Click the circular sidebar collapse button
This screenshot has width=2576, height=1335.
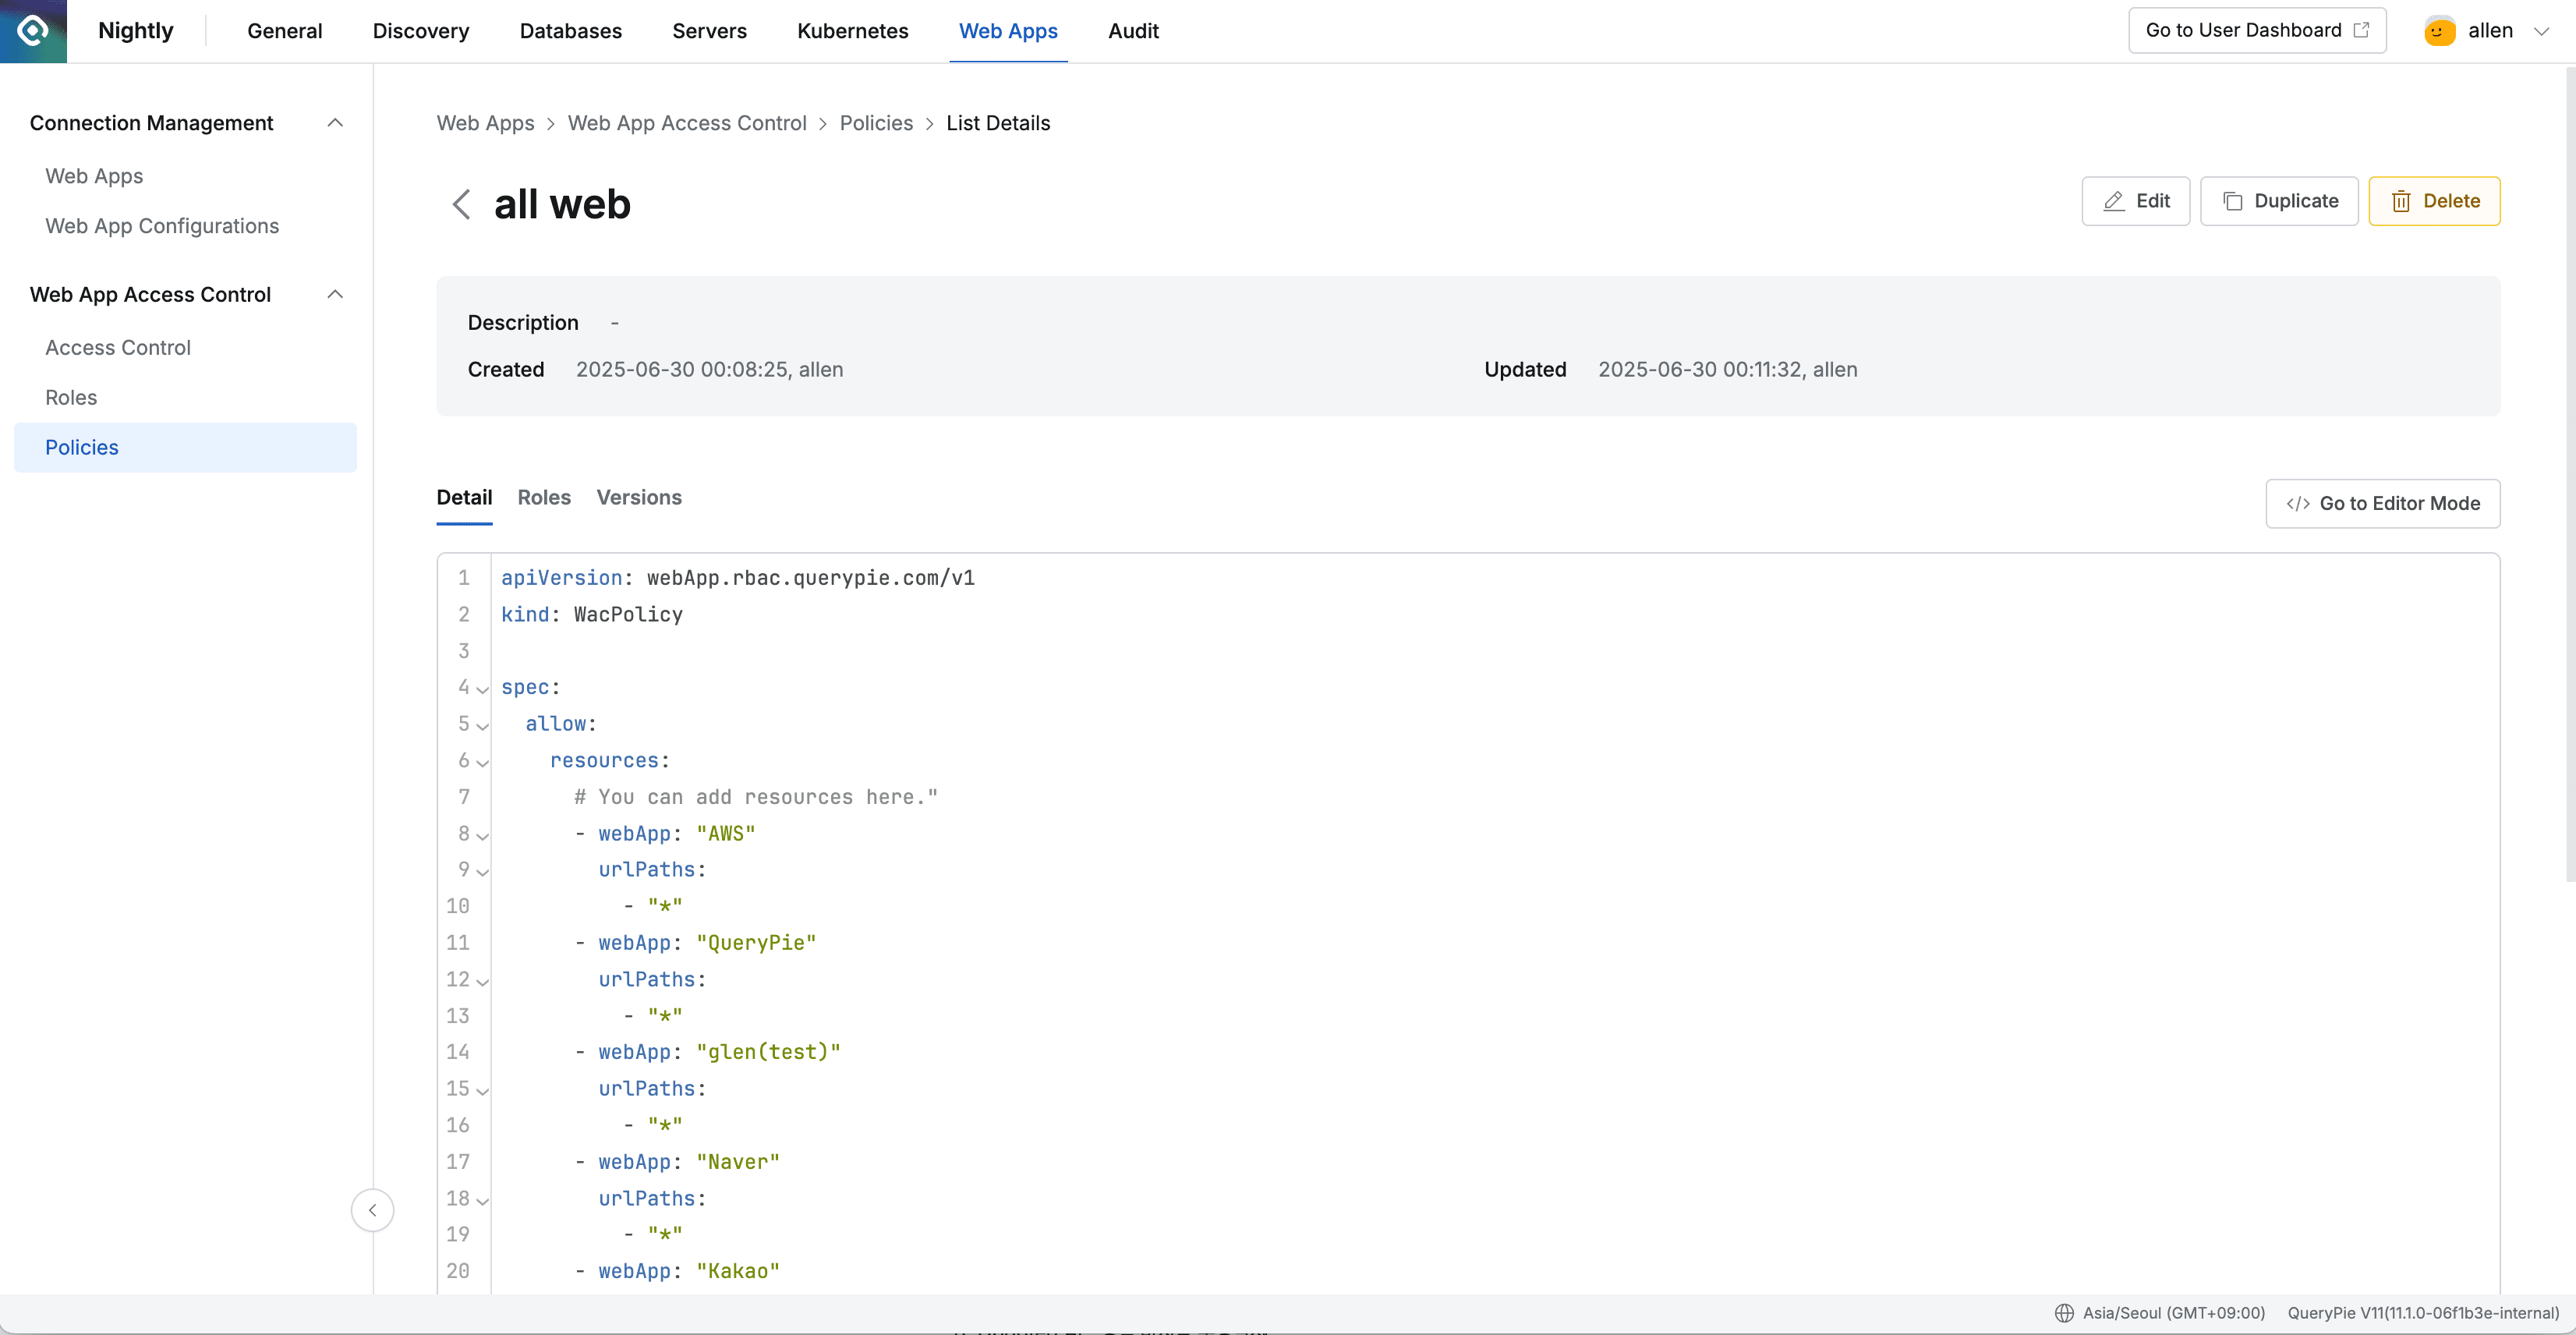coord(373,1210)
